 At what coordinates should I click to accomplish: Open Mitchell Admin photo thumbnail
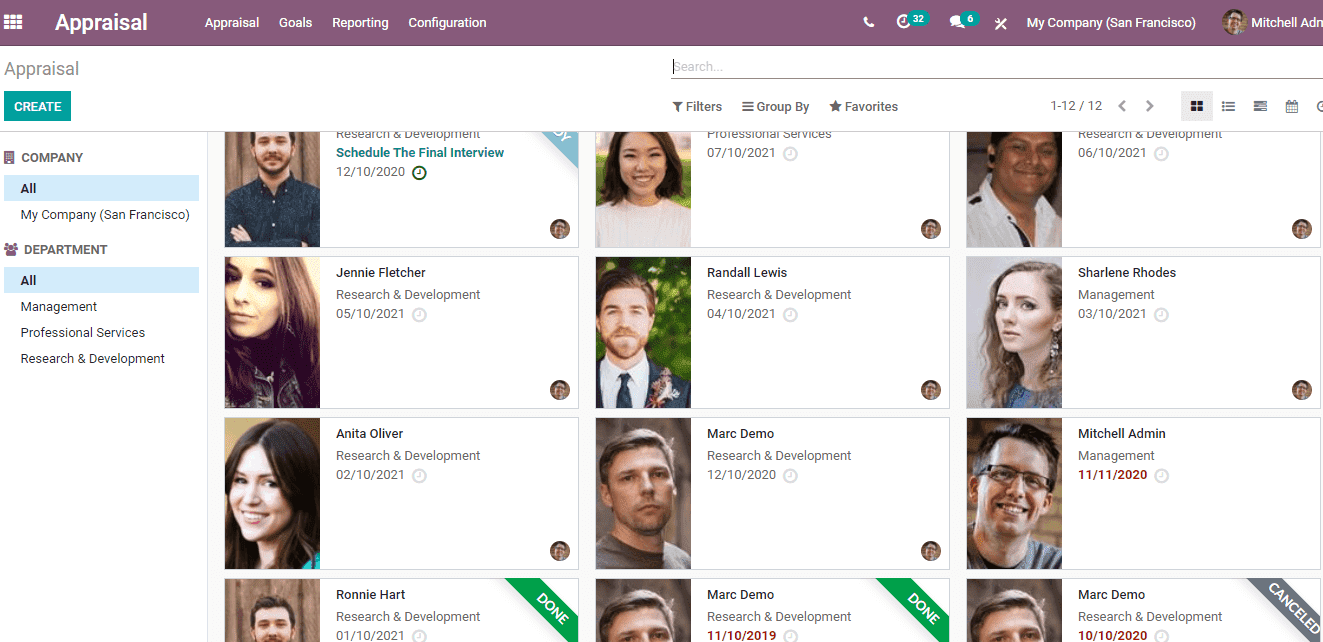[x=1014, y=493]
